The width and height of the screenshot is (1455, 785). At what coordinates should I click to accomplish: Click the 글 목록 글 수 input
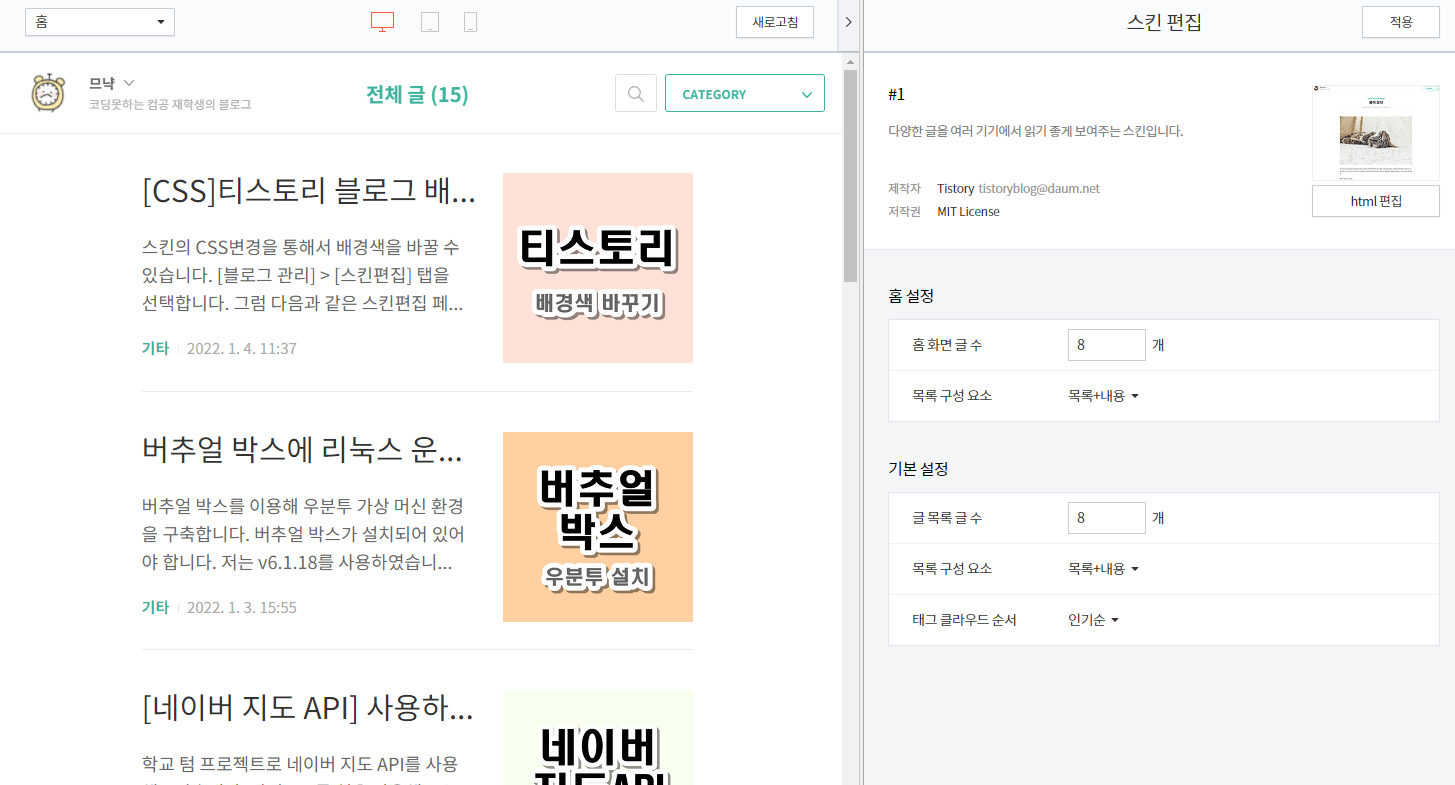(x=1106, y=518)
